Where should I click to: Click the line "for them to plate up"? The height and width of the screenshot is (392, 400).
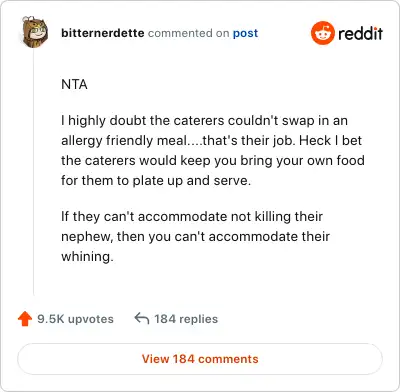156,181
